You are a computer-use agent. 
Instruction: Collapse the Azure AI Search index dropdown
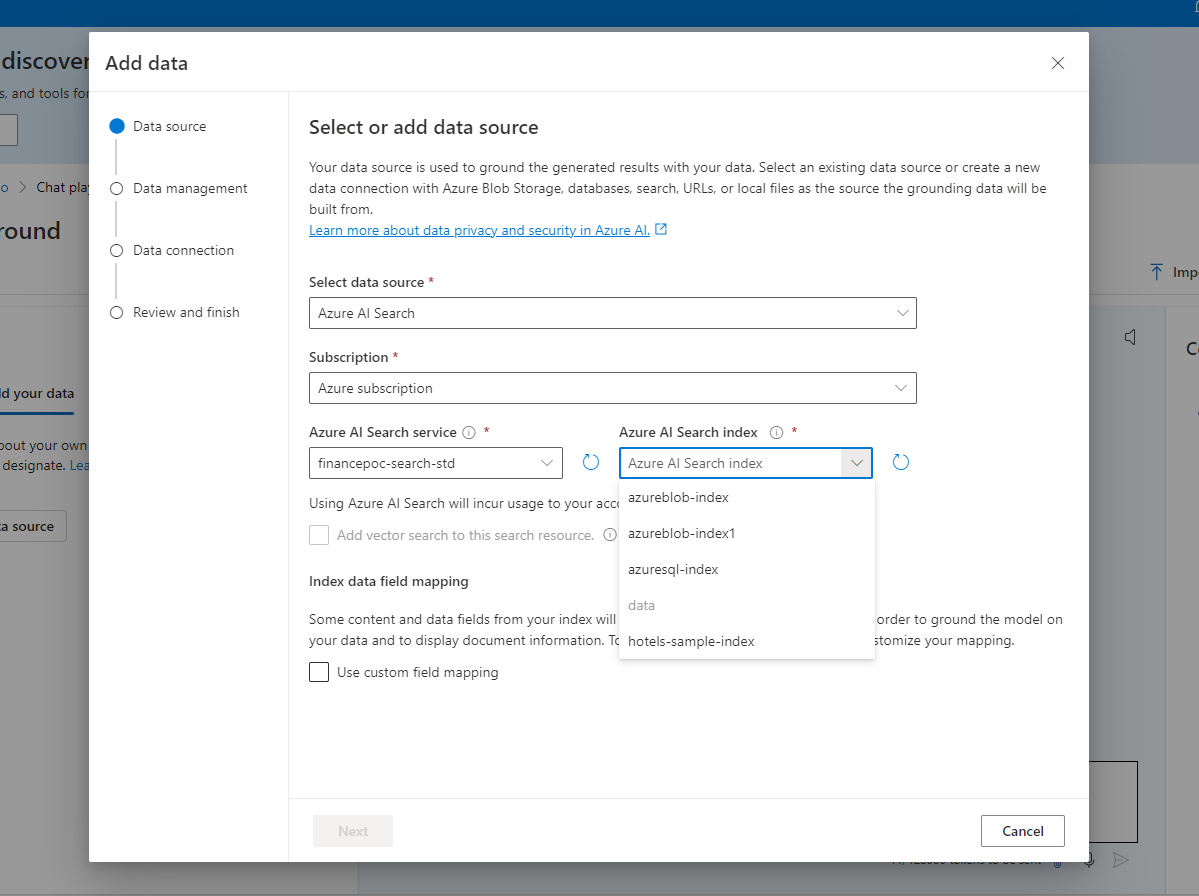tap(856, 463)
